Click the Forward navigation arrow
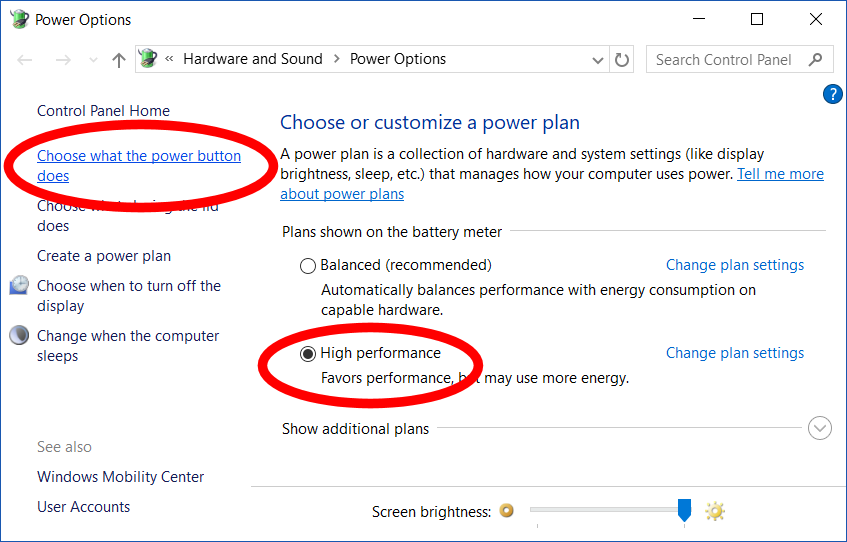 [x=62, y=60]
